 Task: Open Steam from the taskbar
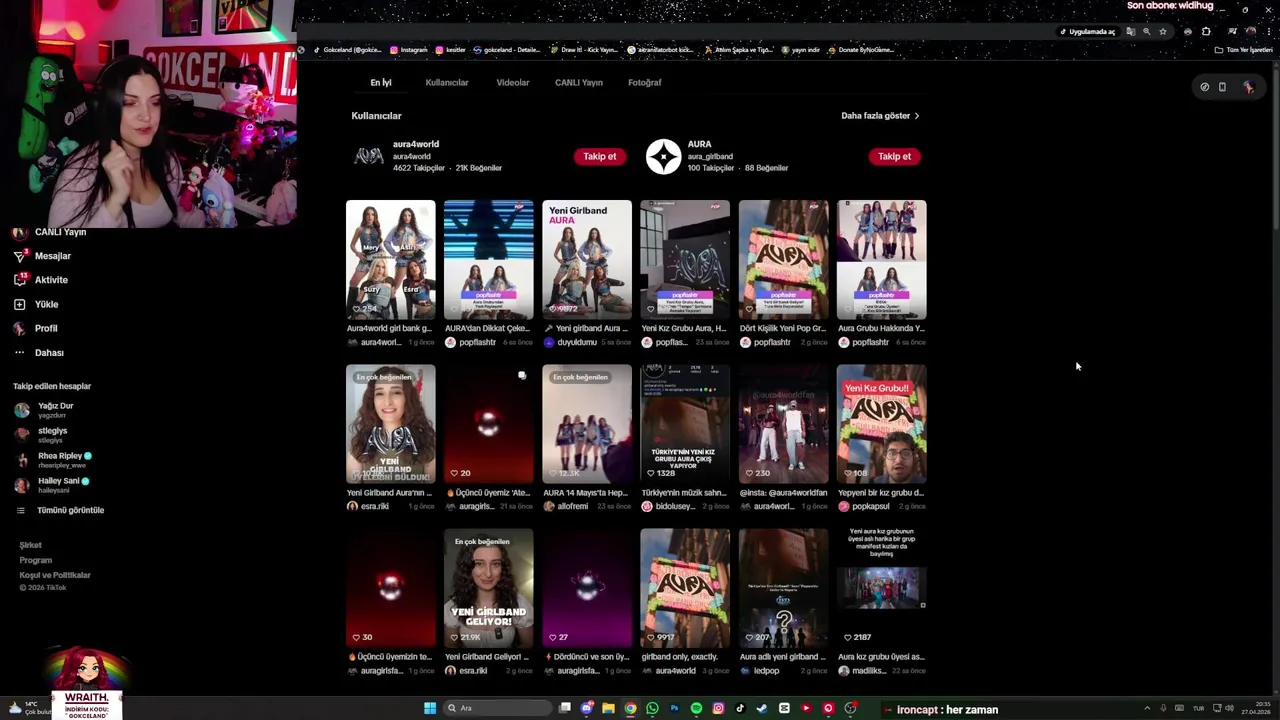tap(762, 708)
